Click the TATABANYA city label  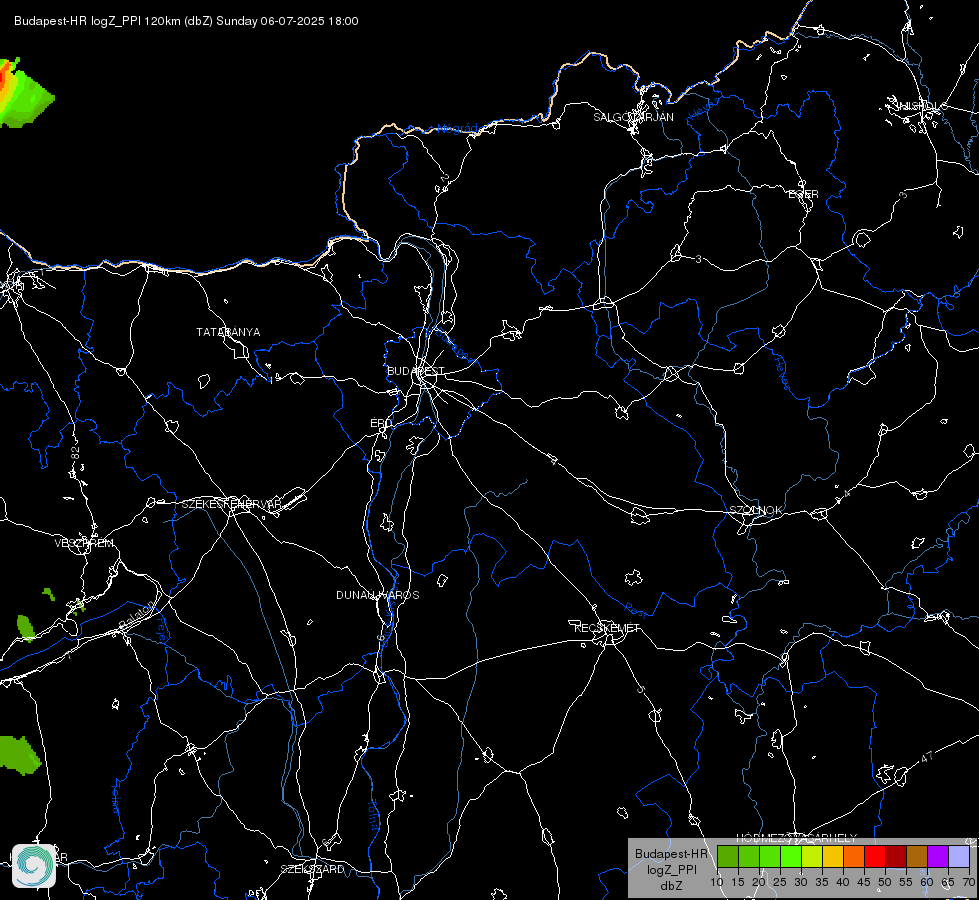click(228, 332)
